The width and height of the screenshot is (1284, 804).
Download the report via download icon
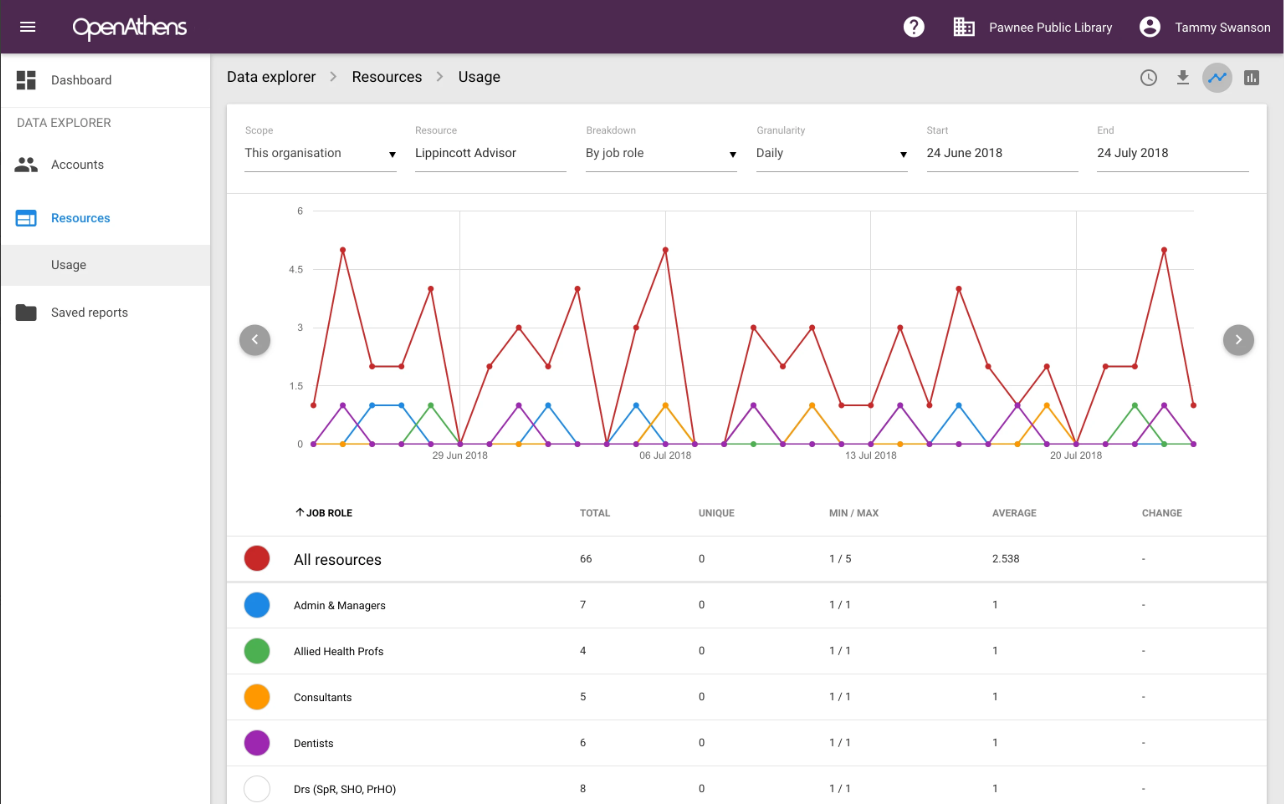[x=1183, y=78]
